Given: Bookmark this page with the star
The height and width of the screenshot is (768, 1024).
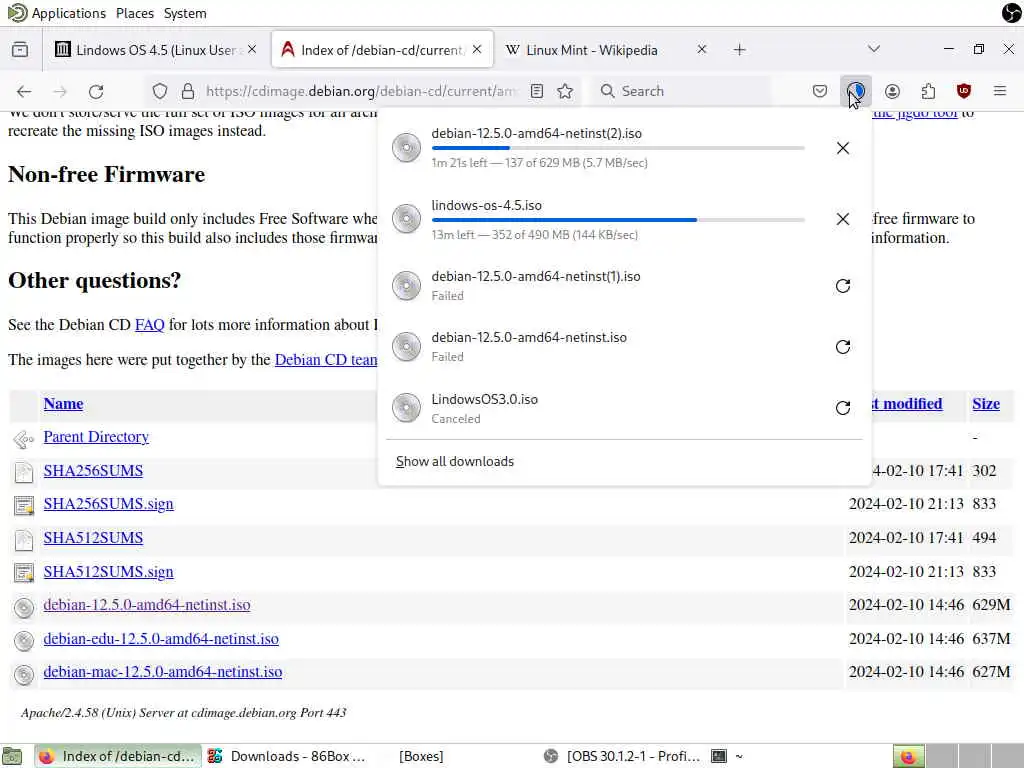Looking at the screenshot, I should point(566,91).
